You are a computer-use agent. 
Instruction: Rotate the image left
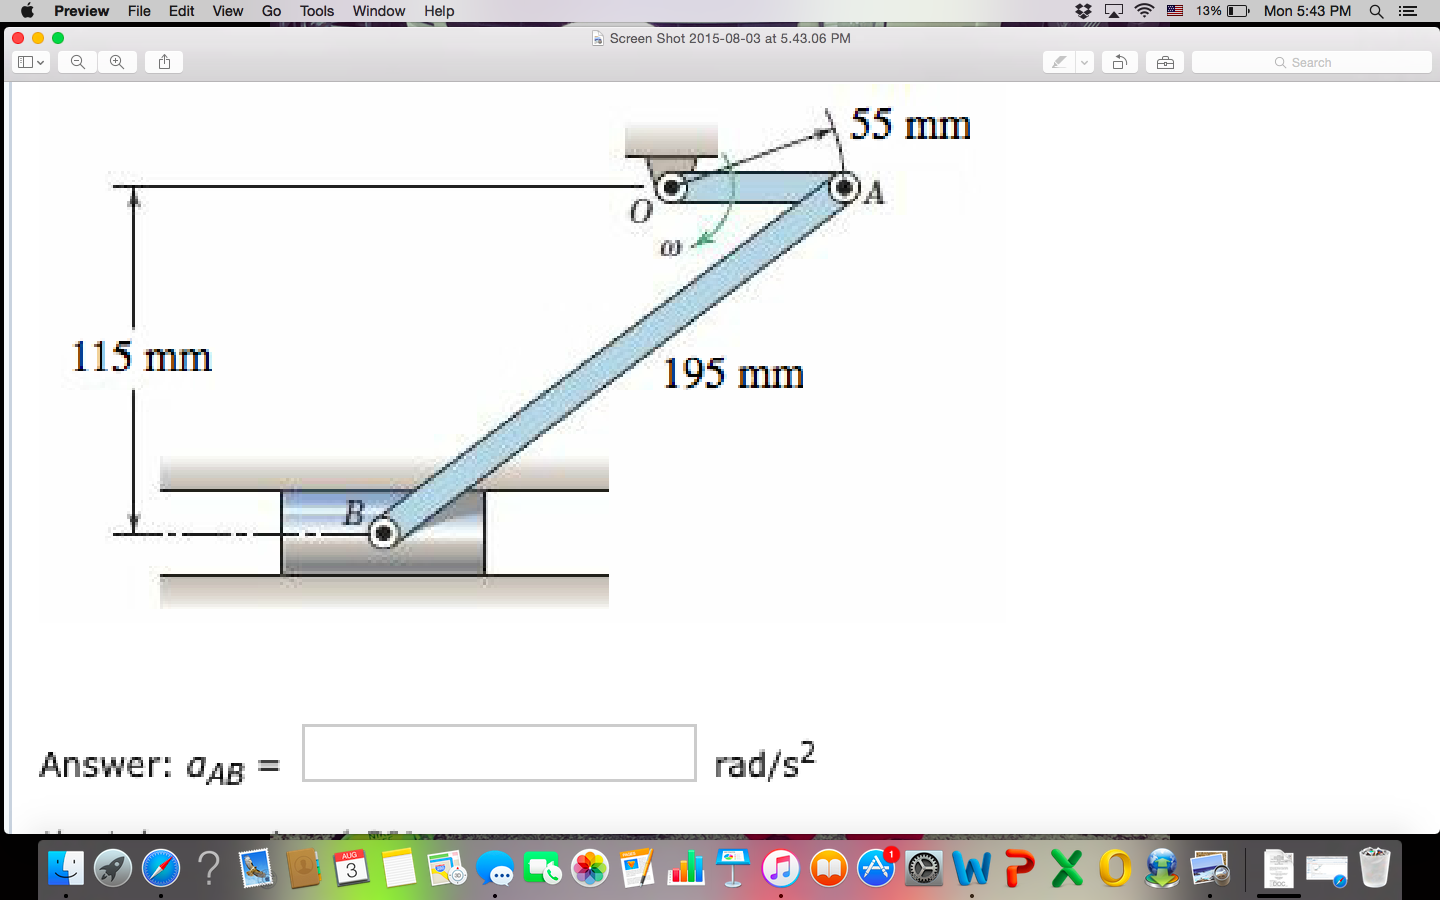coord(1119,61)
